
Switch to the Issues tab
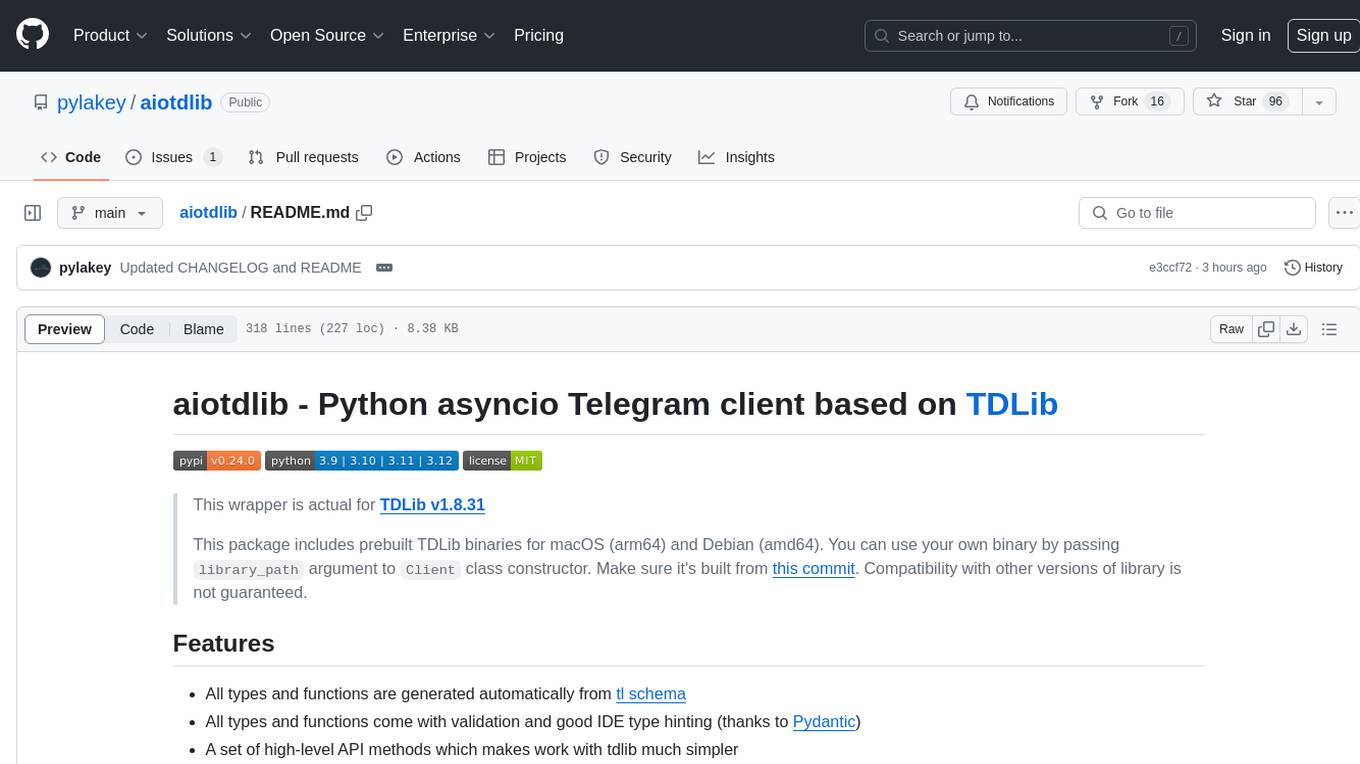(174, 157)
